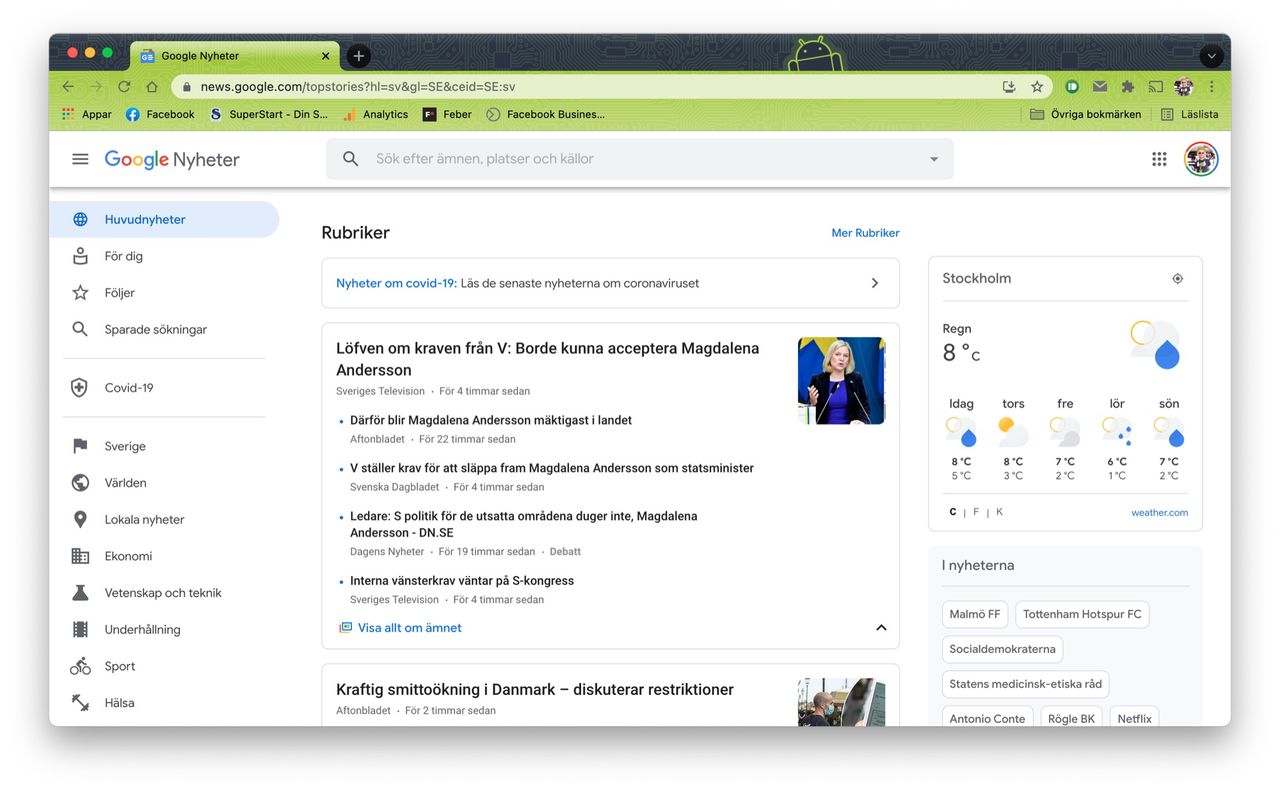
Task: Select the Sport cycling icon in the sidebar
Action: click(x=80, y=665)
